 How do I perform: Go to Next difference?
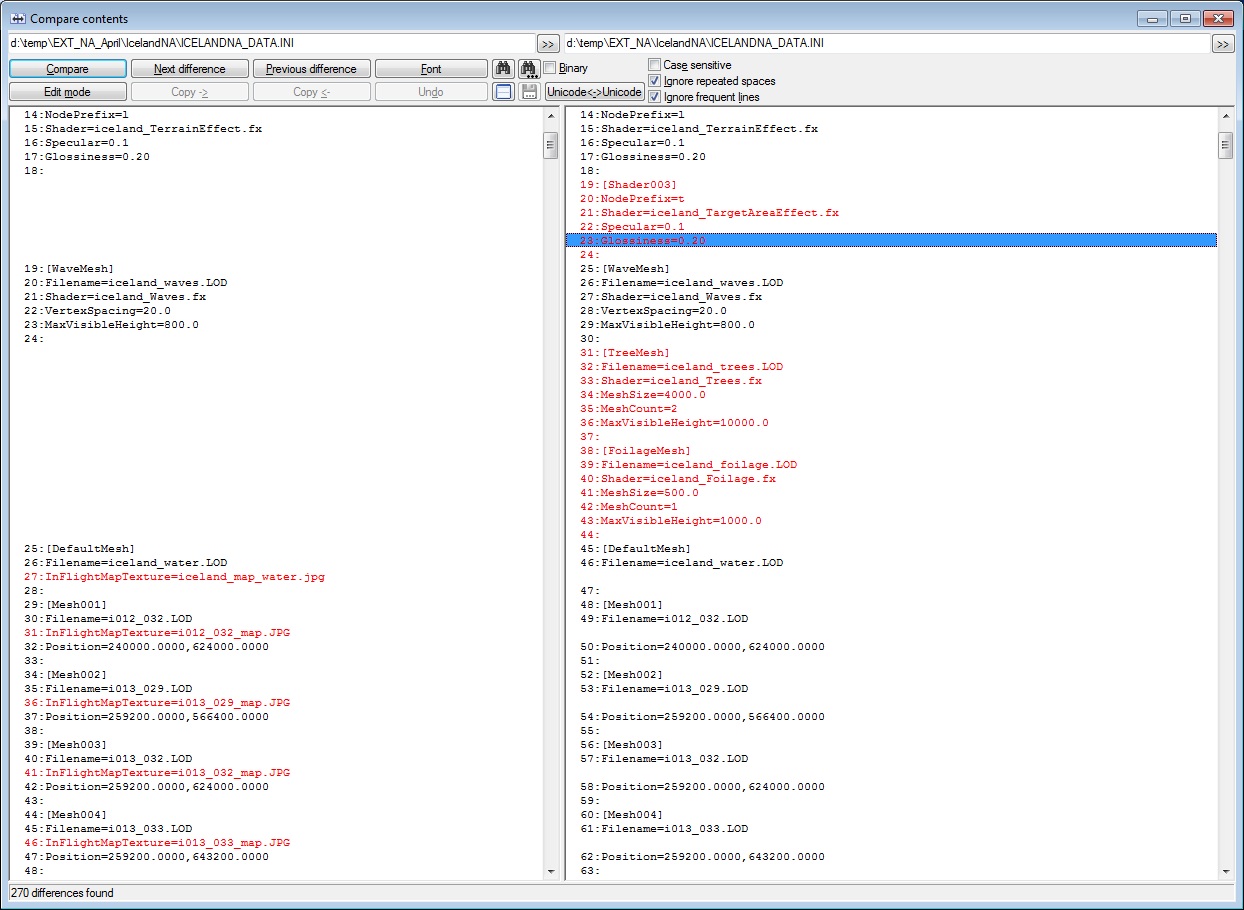pyautogui.click(x=190, y=69)
